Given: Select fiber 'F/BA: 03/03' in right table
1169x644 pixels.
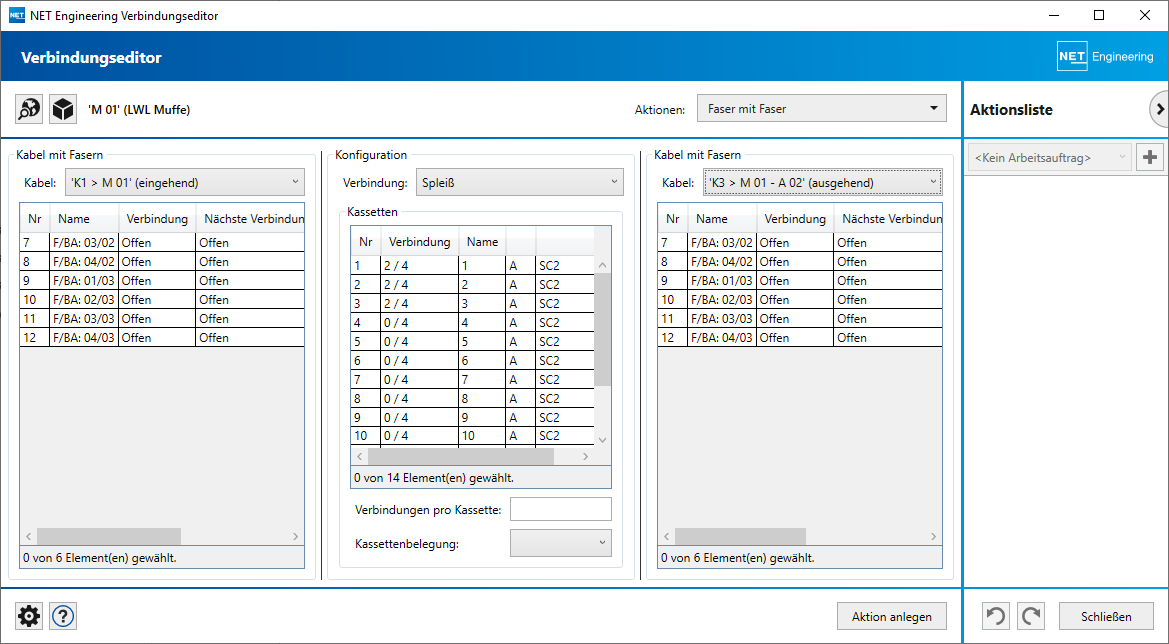Looking at the screenshot, I should 800,318.
